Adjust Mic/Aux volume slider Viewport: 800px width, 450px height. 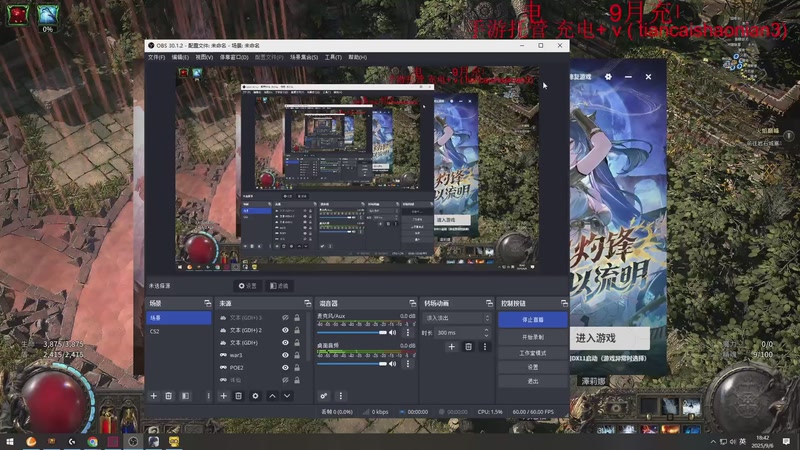(x=352, y=333)
